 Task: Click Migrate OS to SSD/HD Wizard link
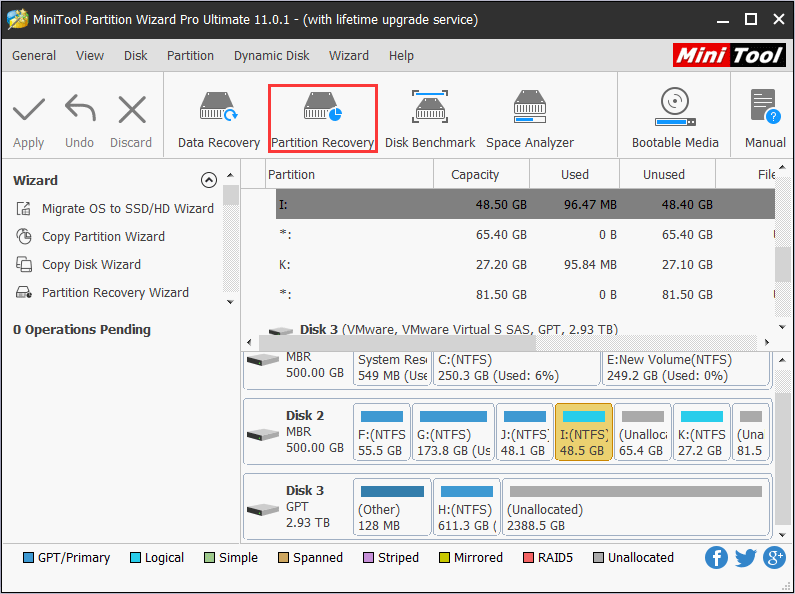pyautogui.click(x=128, y=208)
